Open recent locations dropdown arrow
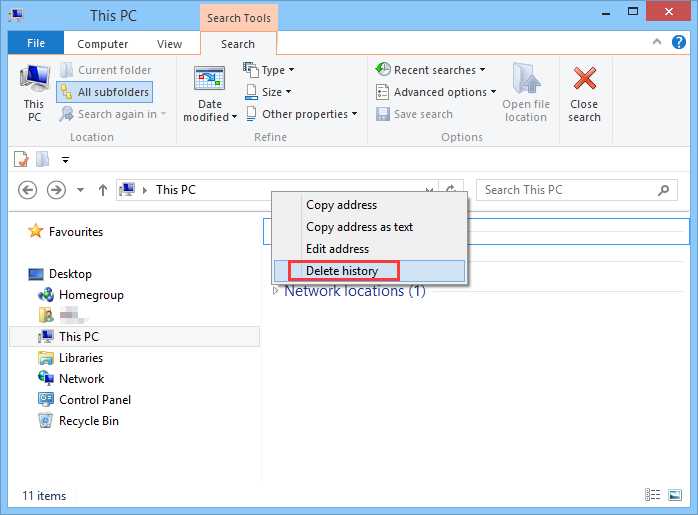Screen dimensions: 698x515 coord(80,190)
